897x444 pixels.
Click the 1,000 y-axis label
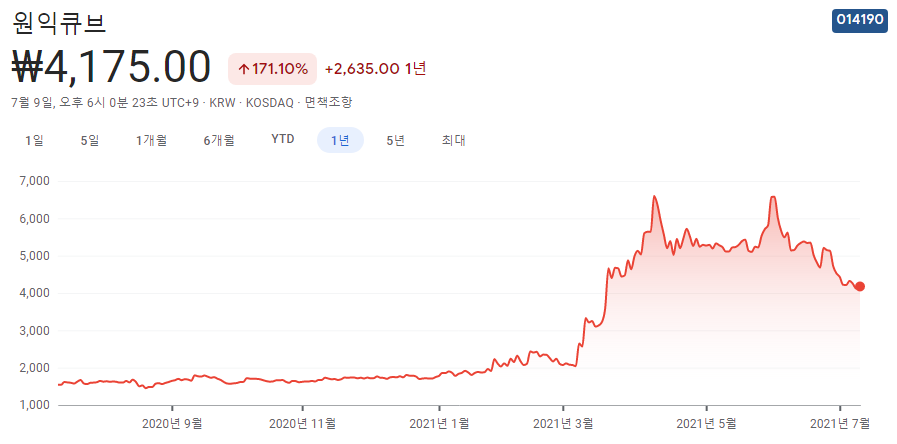tap(35, 406)
